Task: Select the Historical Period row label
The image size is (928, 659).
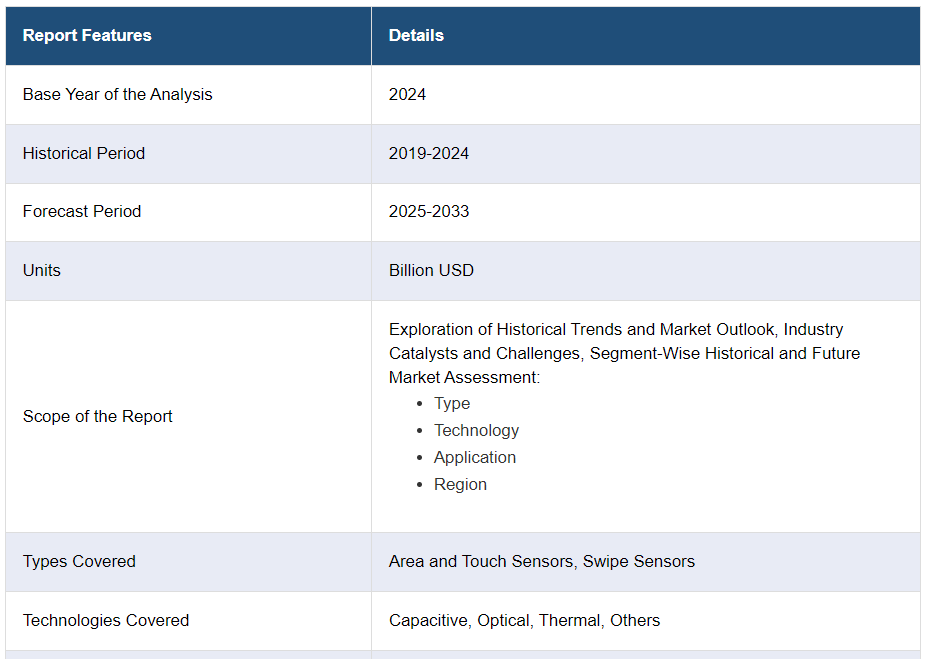Action: [84, 154]
